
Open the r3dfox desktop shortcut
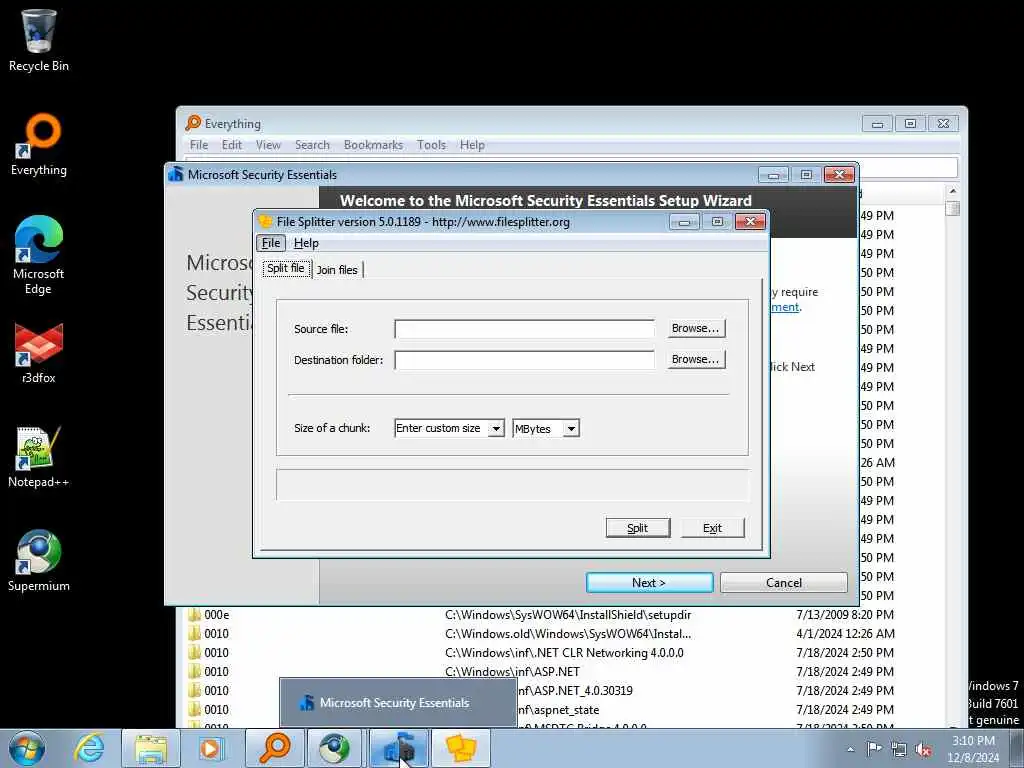tap(39, 353)
